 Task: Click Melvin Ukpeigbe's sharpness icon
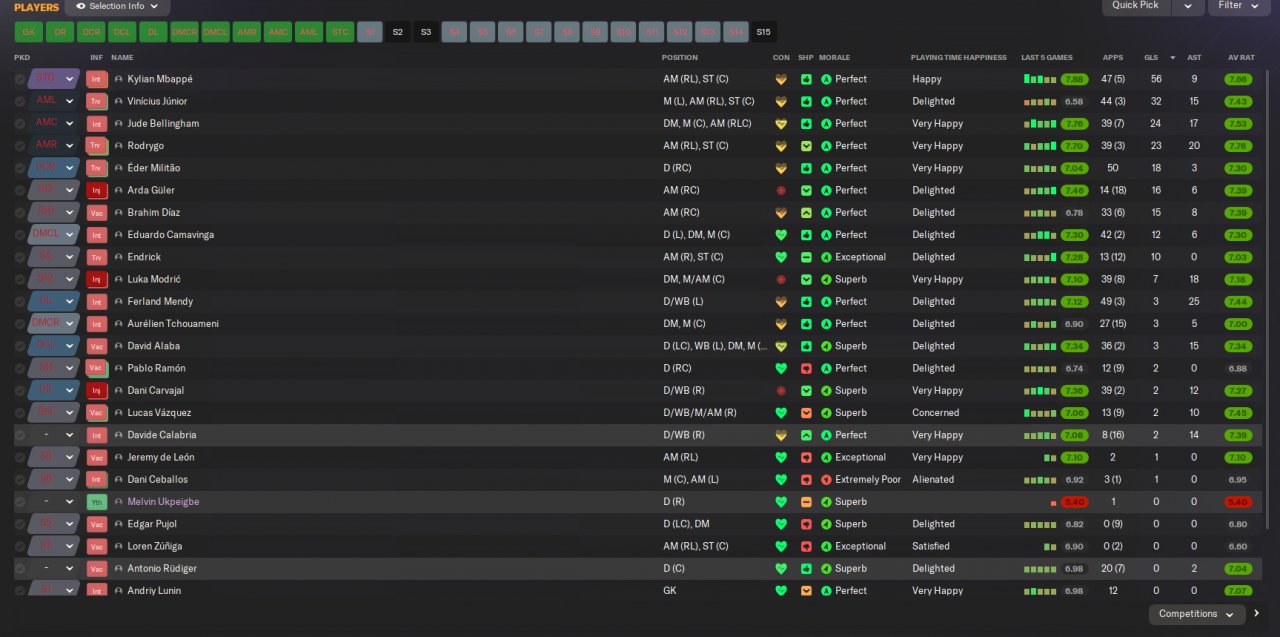pyautogui.click(x=806, y=502)
